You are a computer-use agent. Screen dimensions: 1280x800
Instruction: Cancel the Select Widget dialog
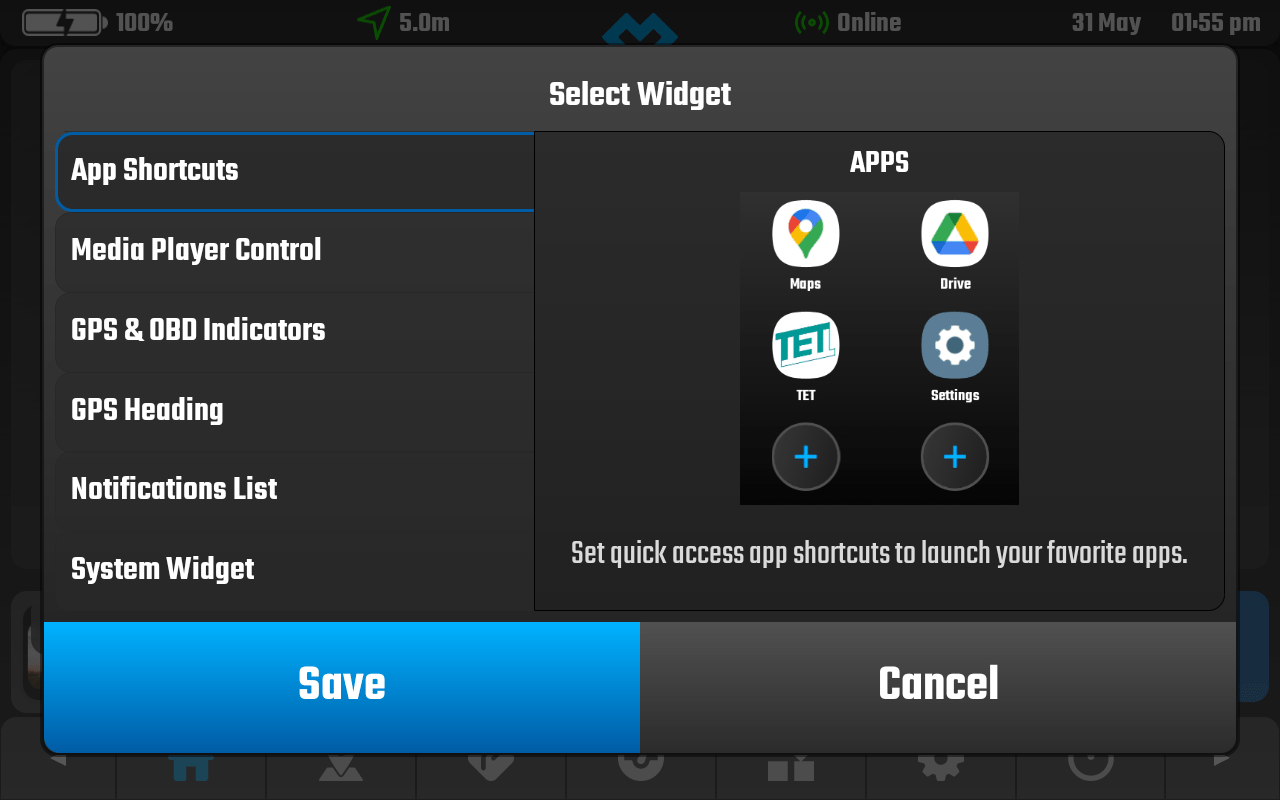point(938,686)
